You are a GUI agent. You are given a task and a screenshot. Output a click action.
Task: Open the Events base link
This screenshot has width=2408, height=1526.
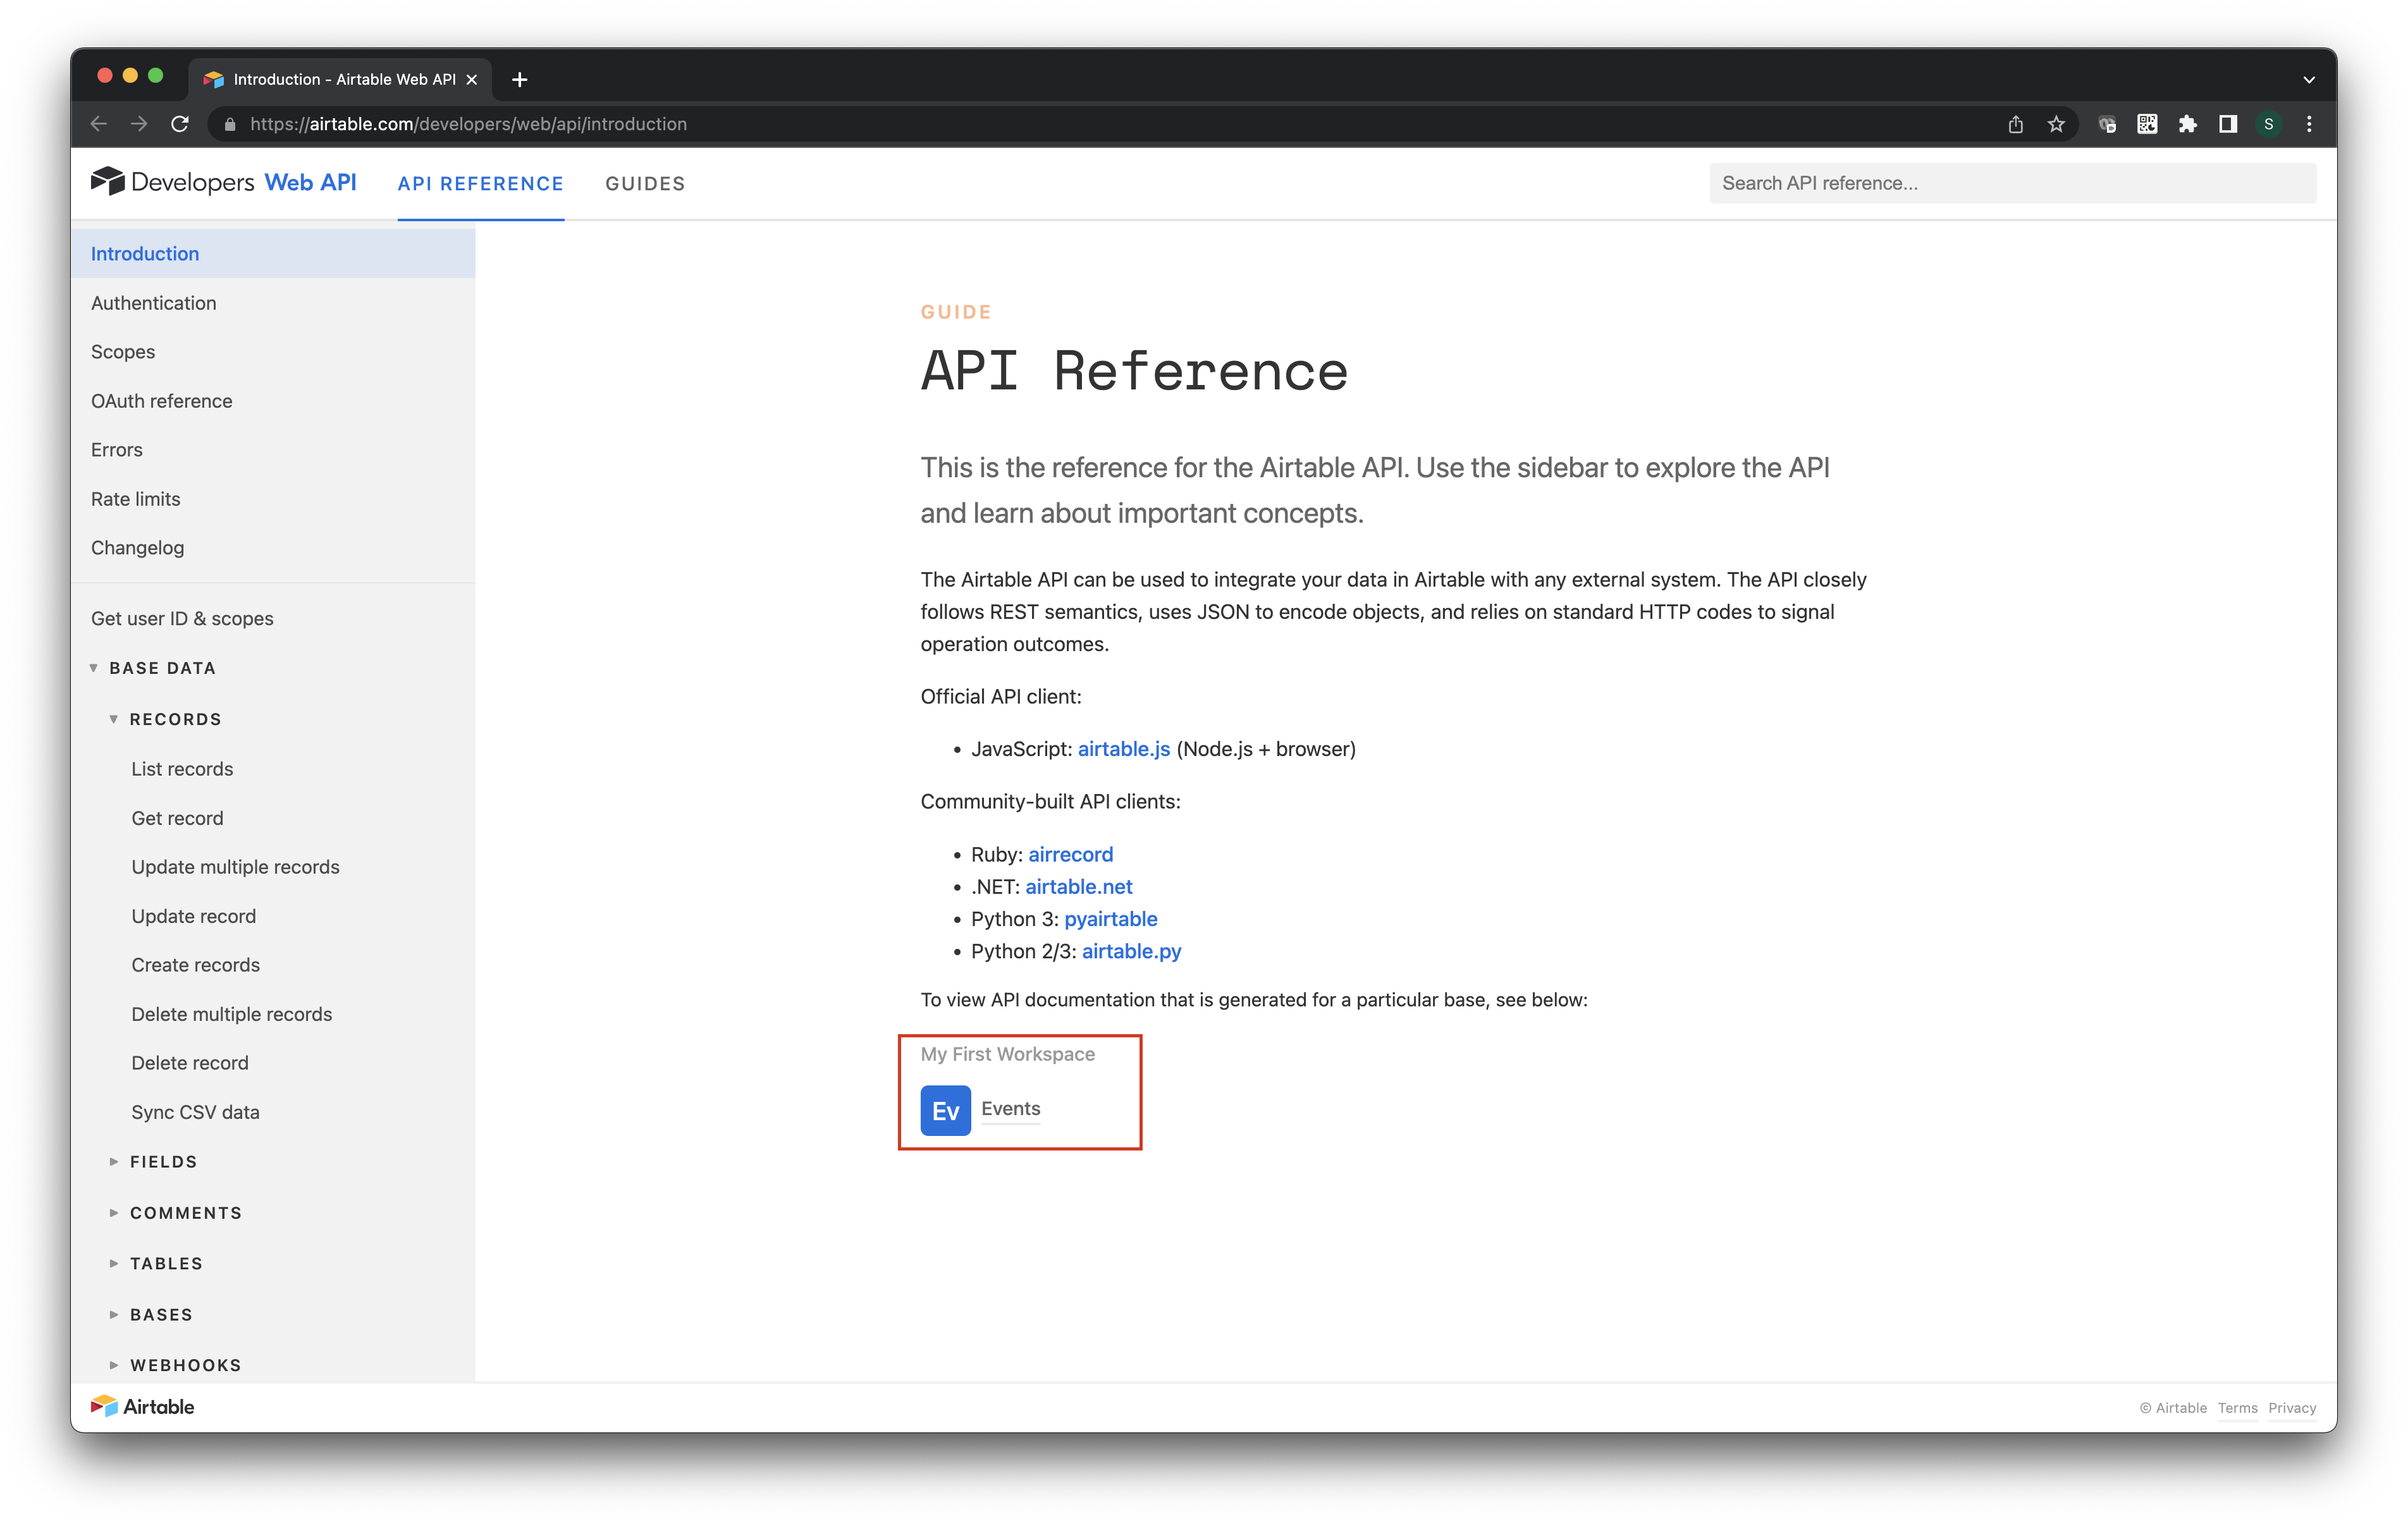[x=1011, y=1109]
